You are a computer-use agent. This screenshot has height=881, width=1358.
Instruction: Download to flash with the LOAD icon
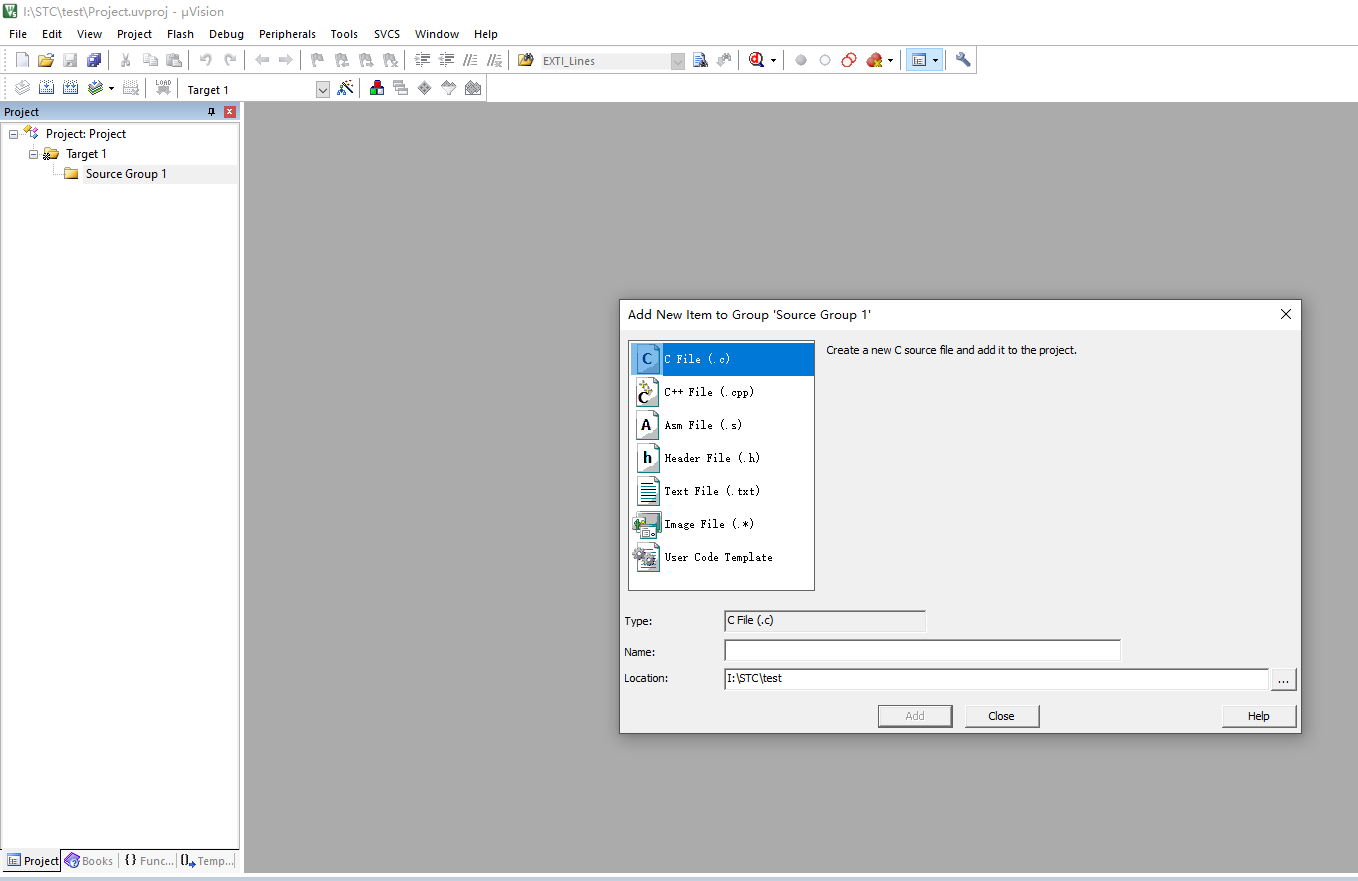(x=163, y=88)
